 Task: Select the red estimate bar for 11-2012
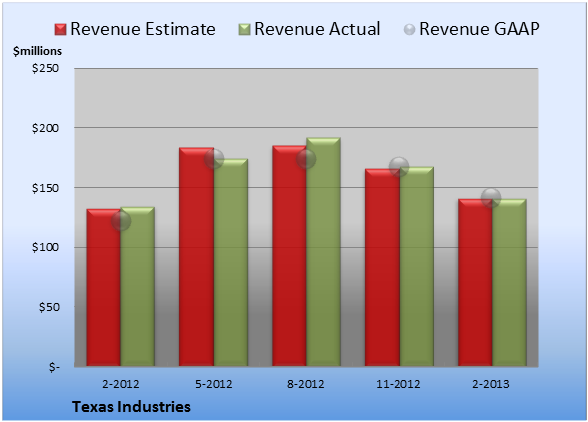382,267
